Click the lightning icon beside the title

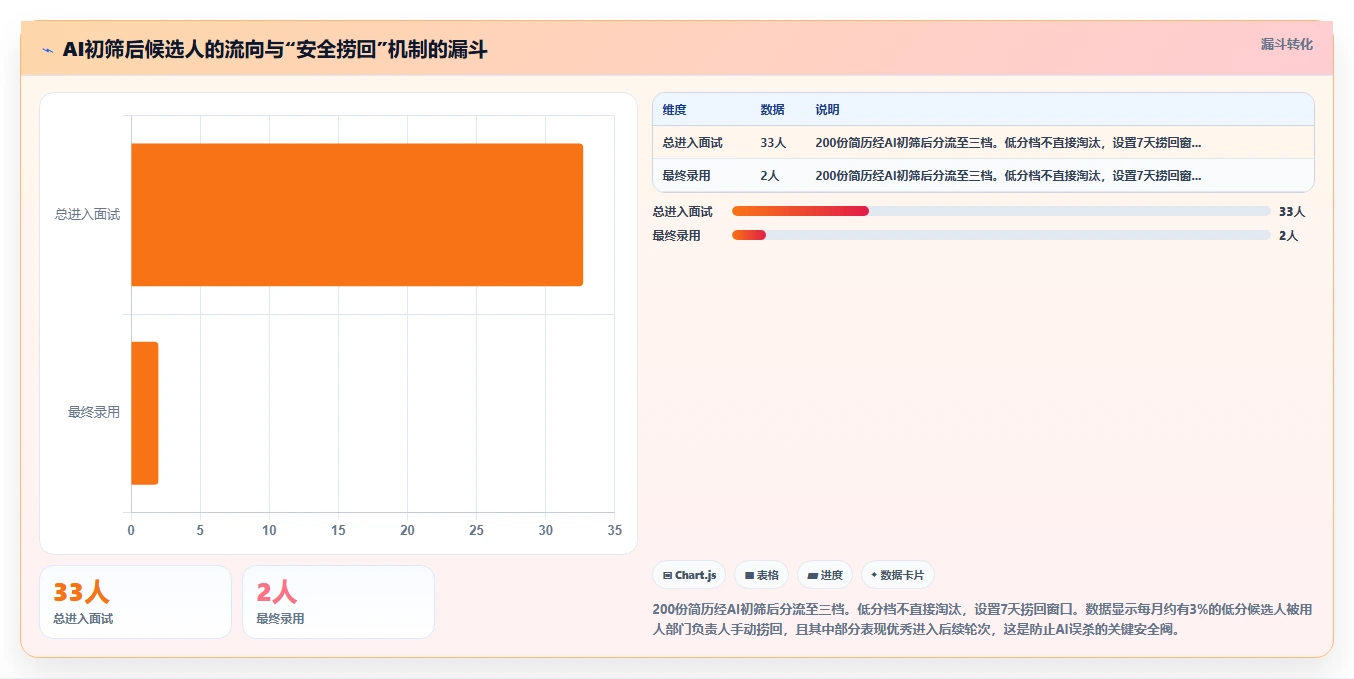47,50
